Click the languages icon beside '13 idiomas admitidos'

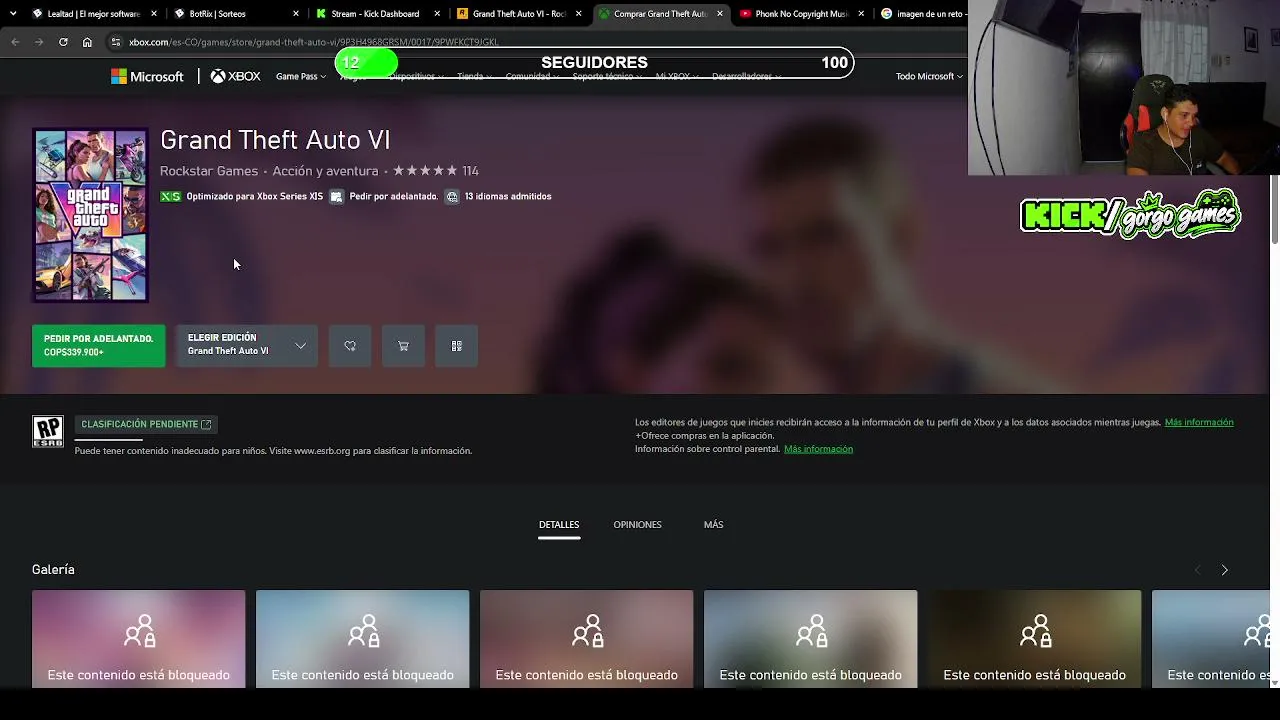[x=452, y=197]
